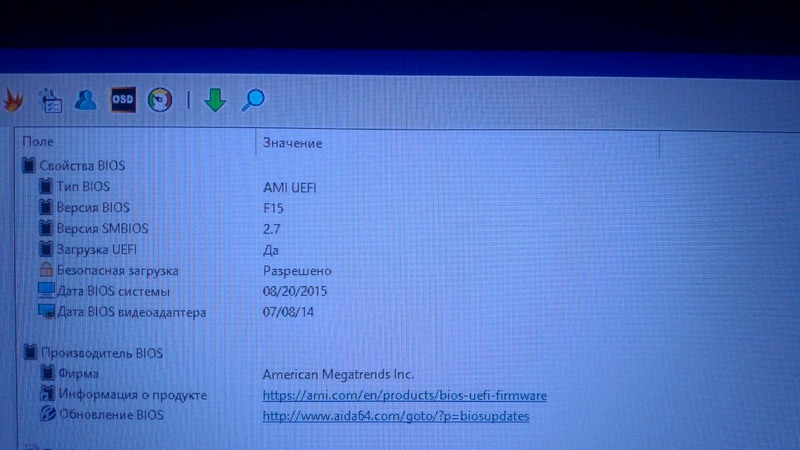This screenshot has height=450, width=800.
Task: Click the colored gauge dial icon
Action: [x=160, y=100]
